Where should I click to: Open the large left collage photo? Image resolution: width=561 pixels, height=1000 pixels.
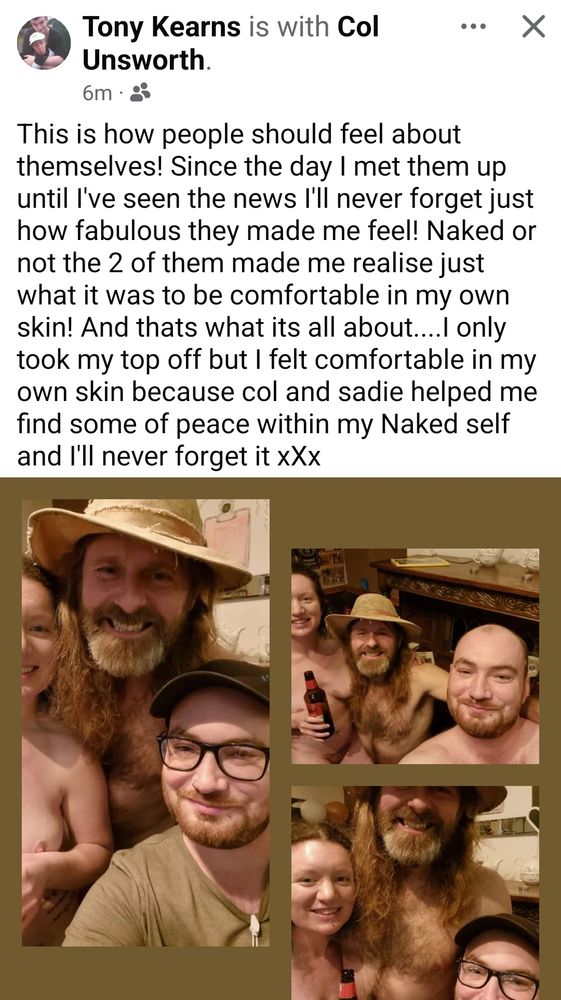click(145, 722)
